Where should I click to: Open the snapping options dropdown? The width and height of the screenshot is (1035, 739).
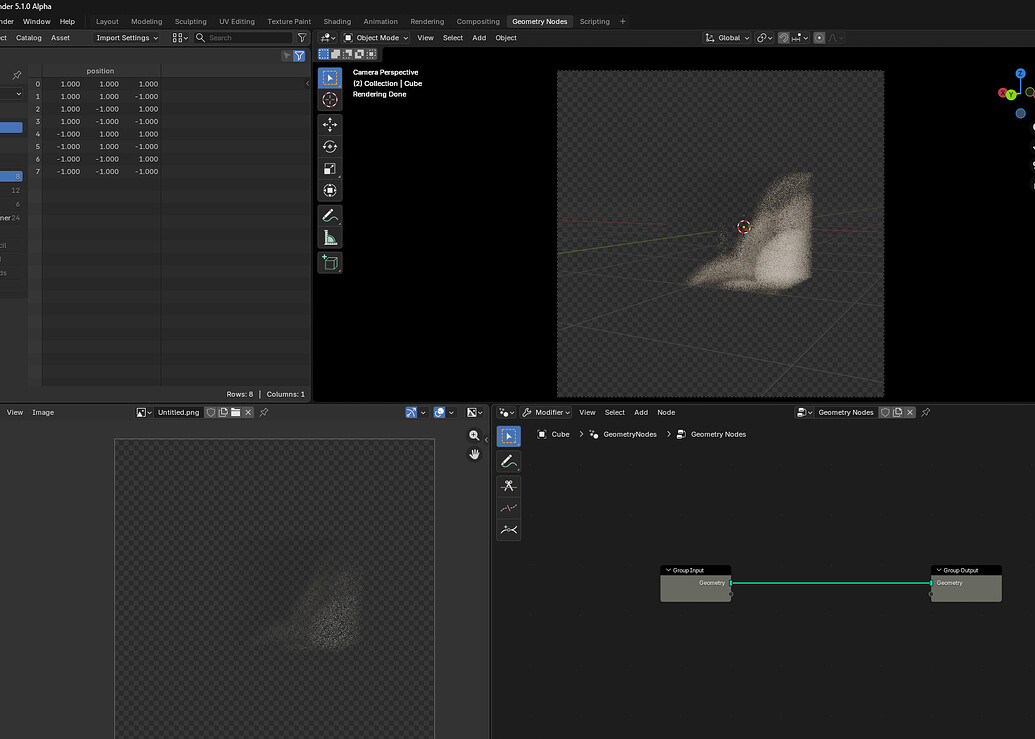[800, 38]
